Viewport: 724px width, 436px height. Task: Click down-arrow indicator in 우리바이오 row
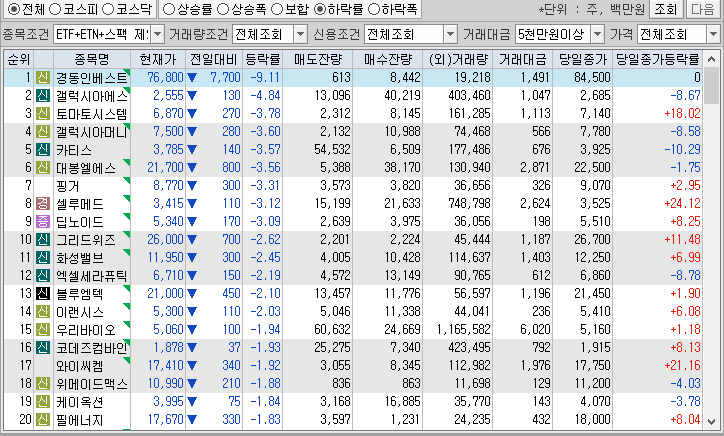point(192,330)
